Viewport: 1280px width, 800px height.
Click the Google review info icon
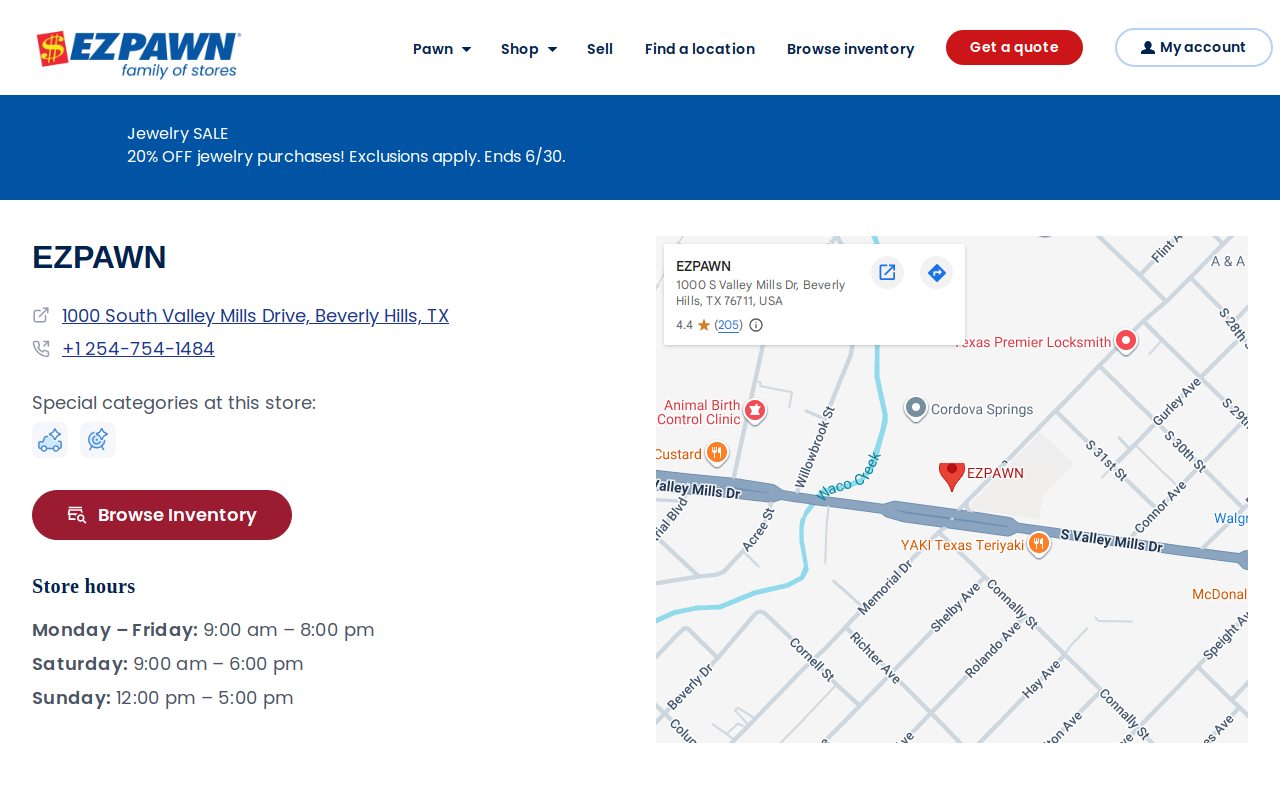click(756, 325)
